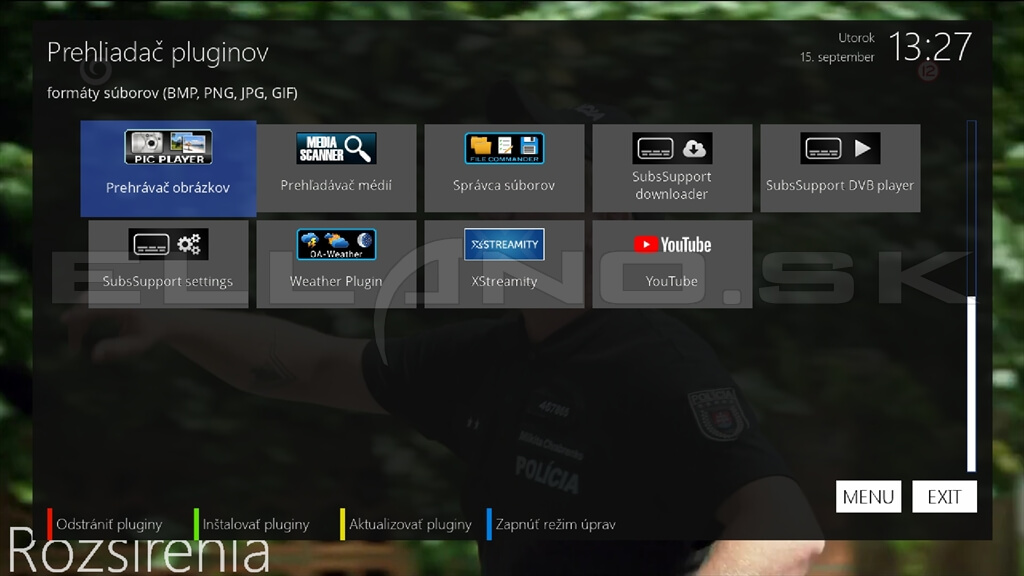Image resolution: width=1024 pixels, height=576 pixels.
Task: Launch the File Commander icon
Action: [504, 148]
